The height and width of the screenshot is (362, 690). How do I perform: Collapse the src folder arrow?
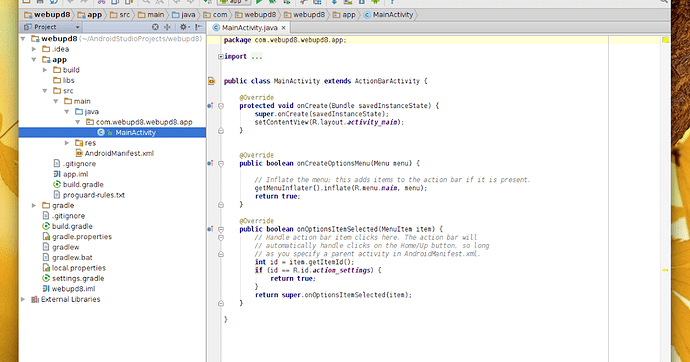point(45,91)
